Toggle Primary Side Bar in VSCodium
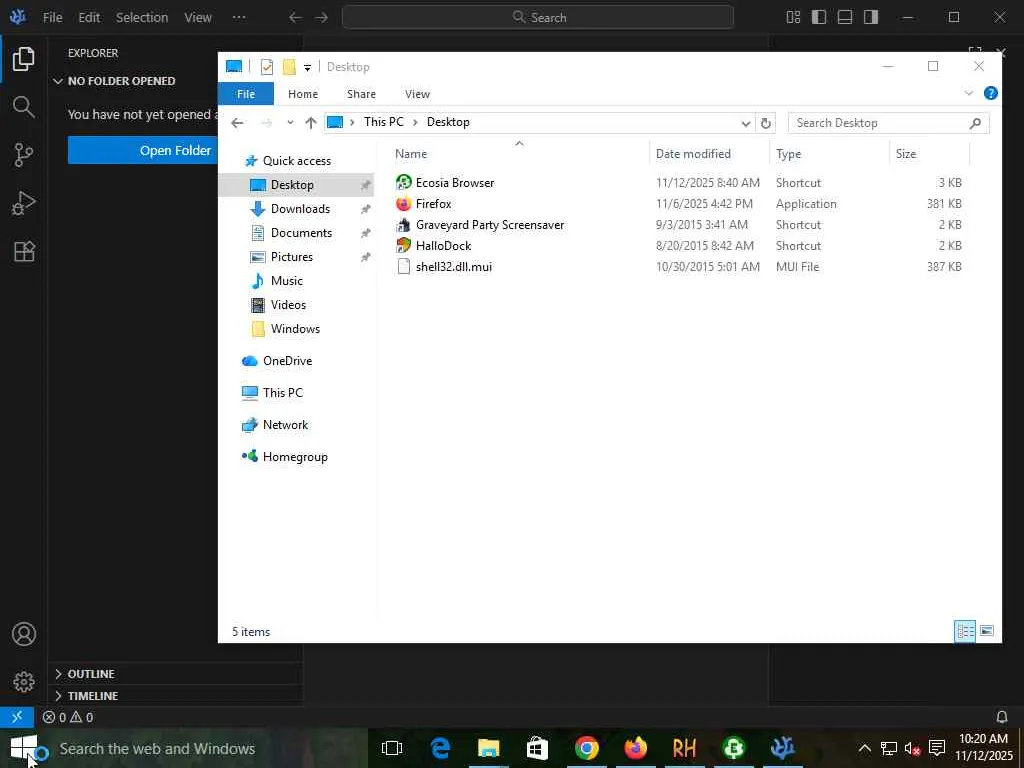1024x768 pixels. coord(819,17)
